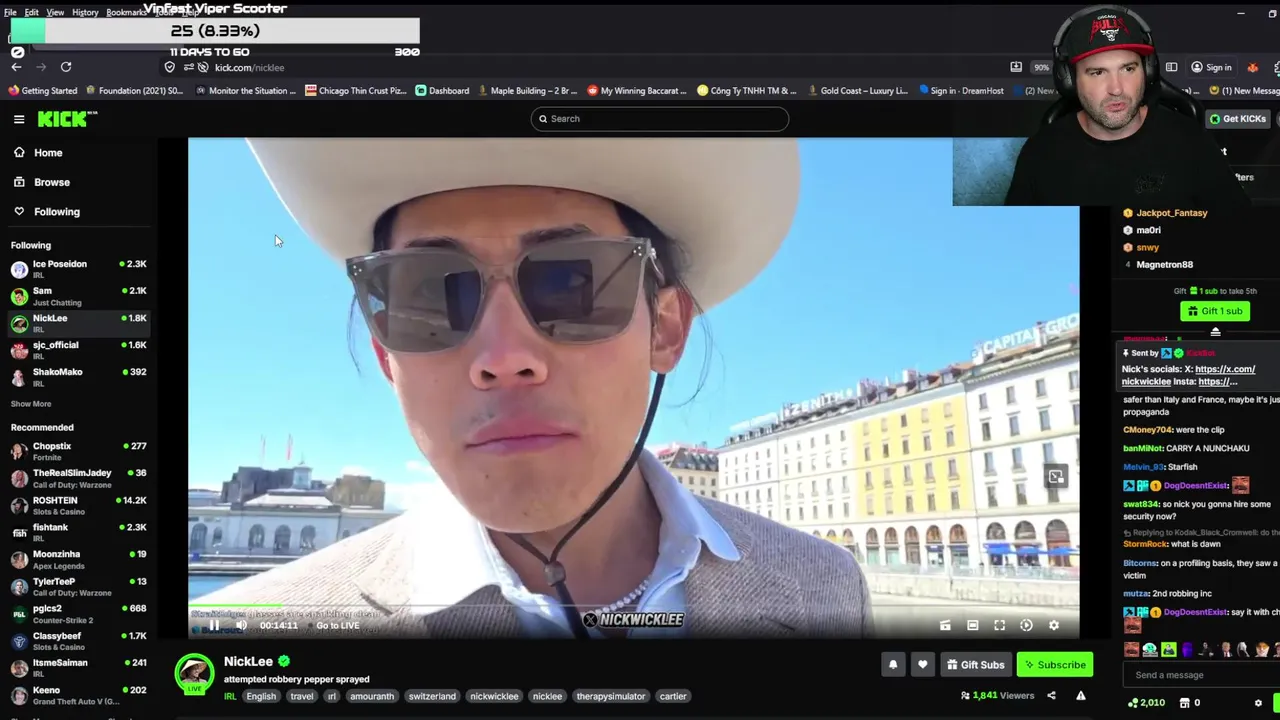Viewport: 1280px width, 720px height.
Task: Open the browser File menu
Action: [10, 13]
